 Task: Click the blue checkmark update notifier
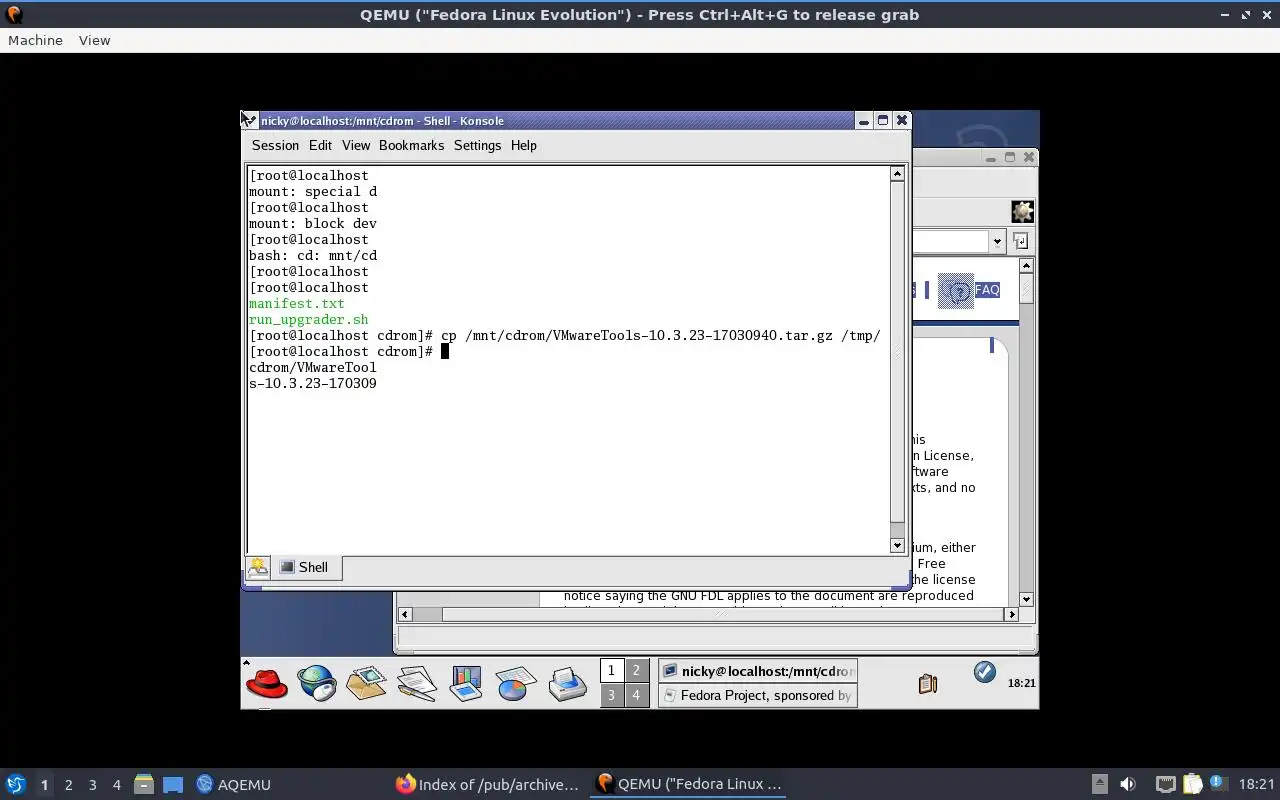(985, 672)
